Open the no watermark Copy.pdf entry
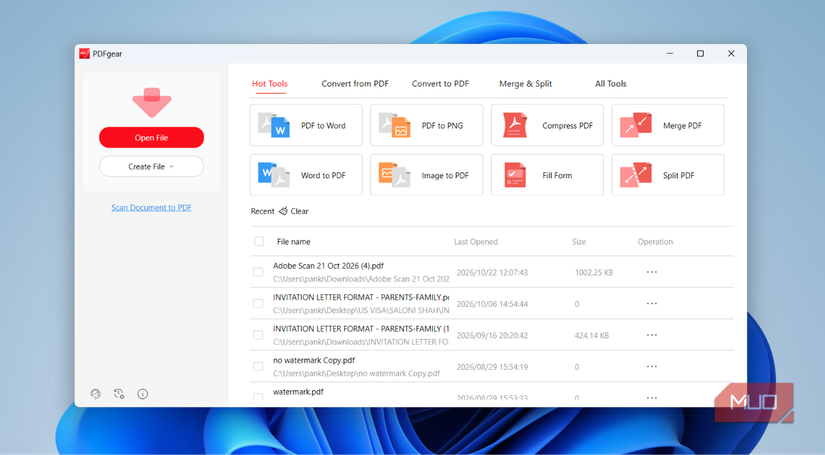 tap(314, 360)
